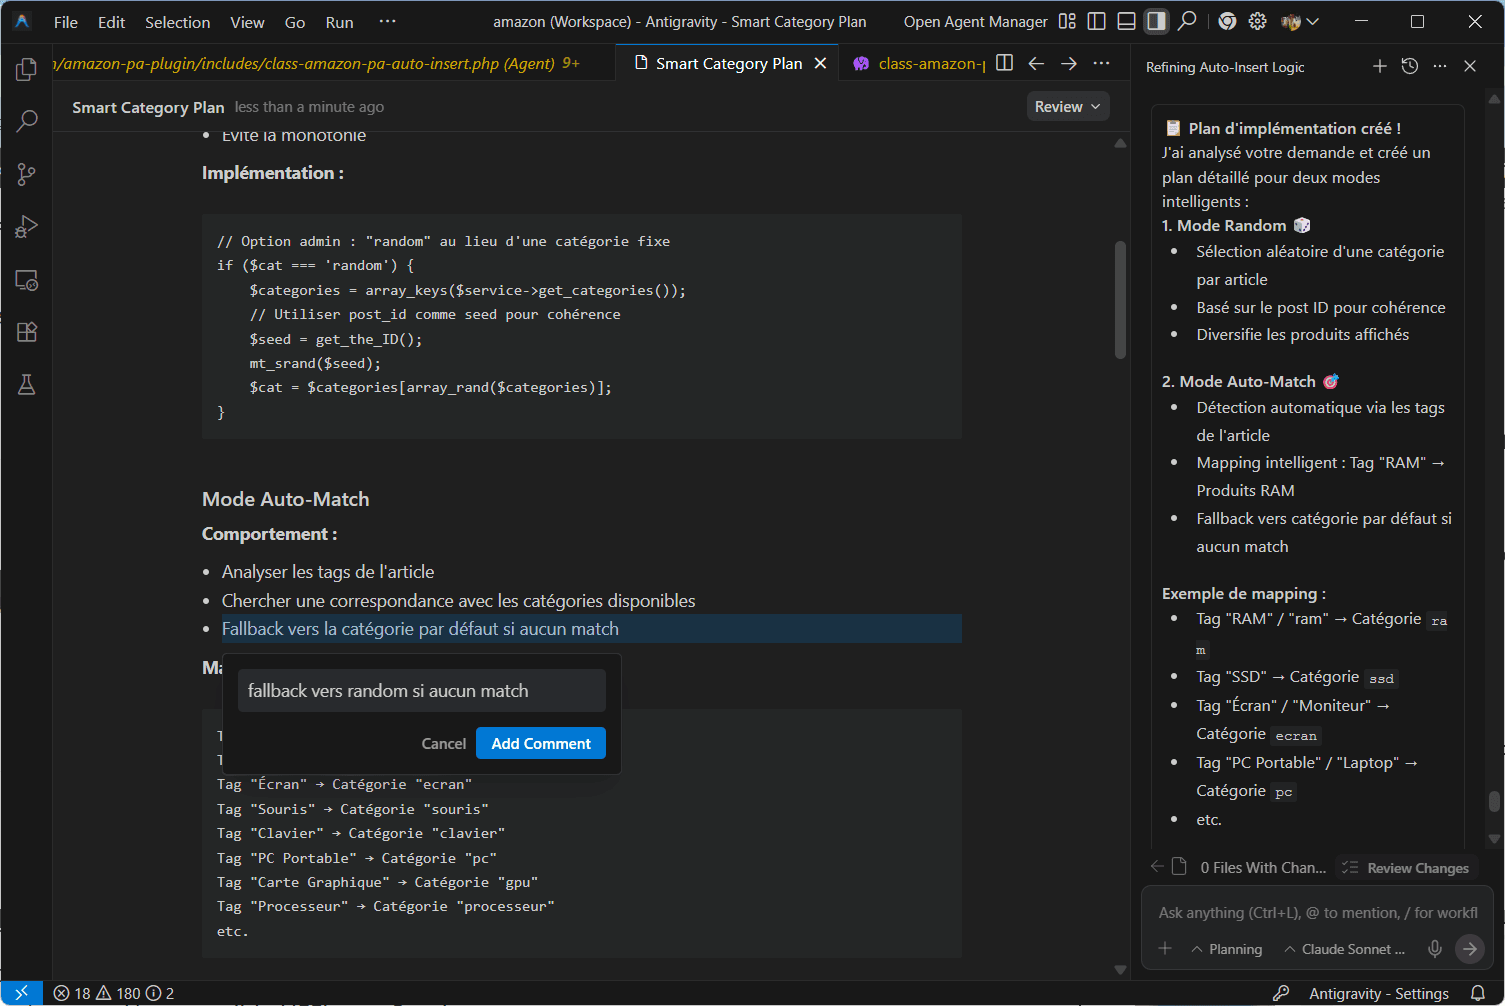
Task: Toggle the agent side panel layout
Action: click(1156, 21)
